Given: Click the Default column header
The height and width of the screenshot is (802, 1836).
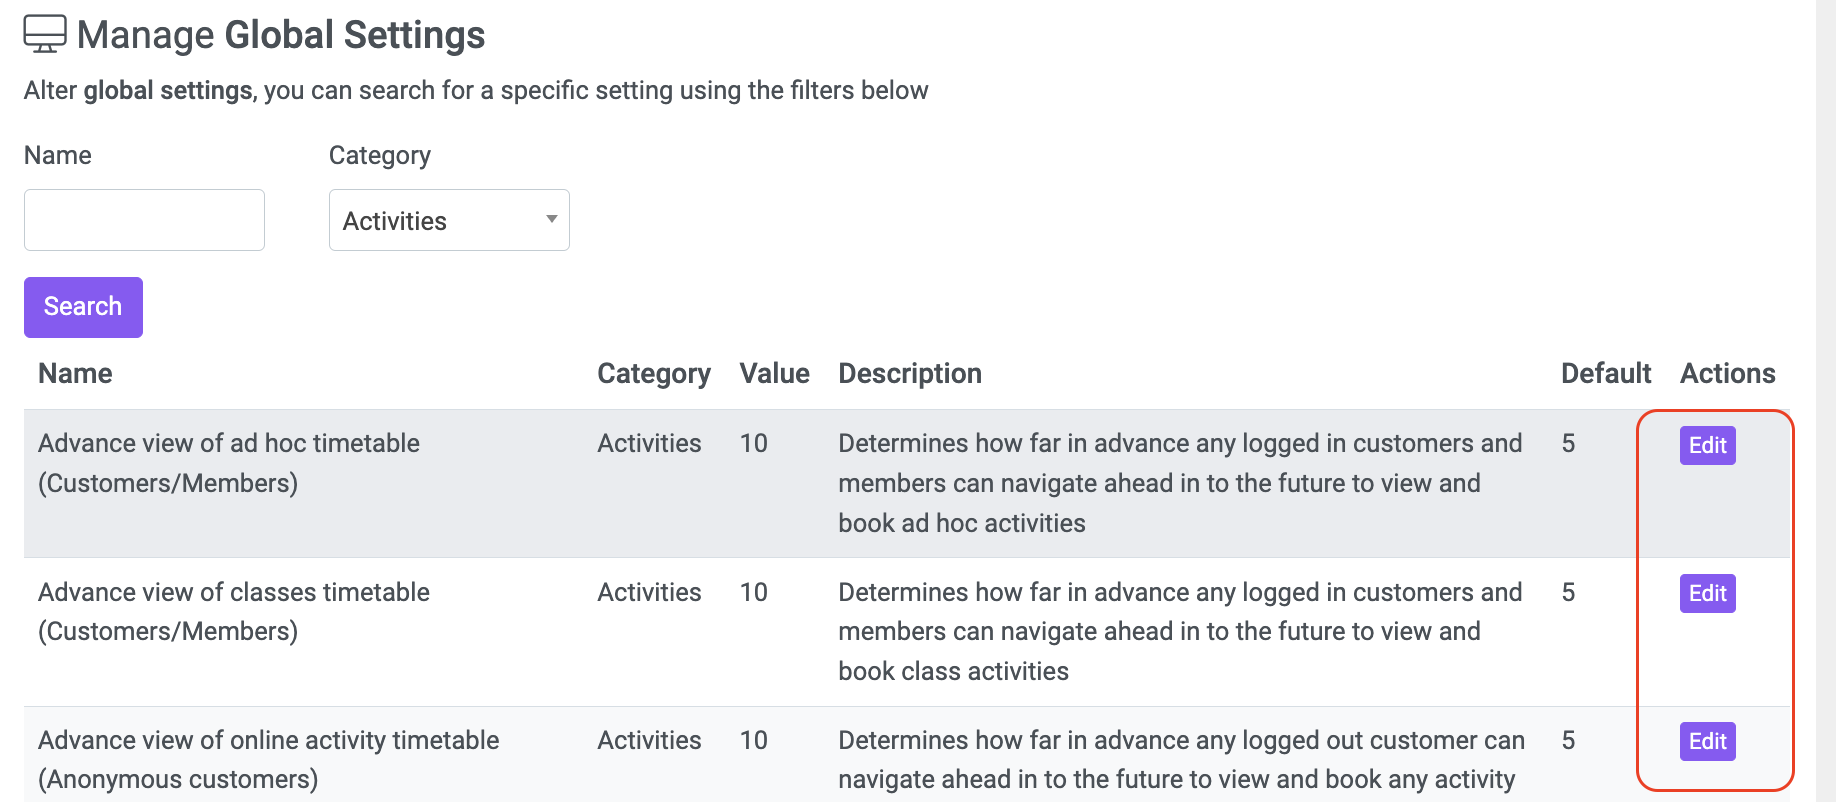Looking at the screenshot, I should click(x=1606, y=373).
